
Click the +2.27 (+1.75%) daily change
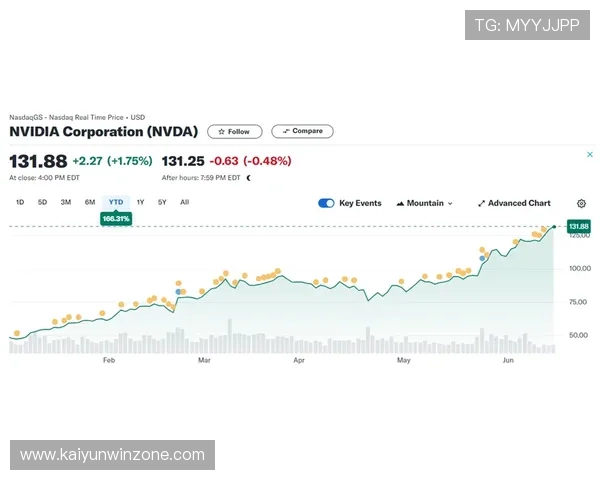coord(112,161)
